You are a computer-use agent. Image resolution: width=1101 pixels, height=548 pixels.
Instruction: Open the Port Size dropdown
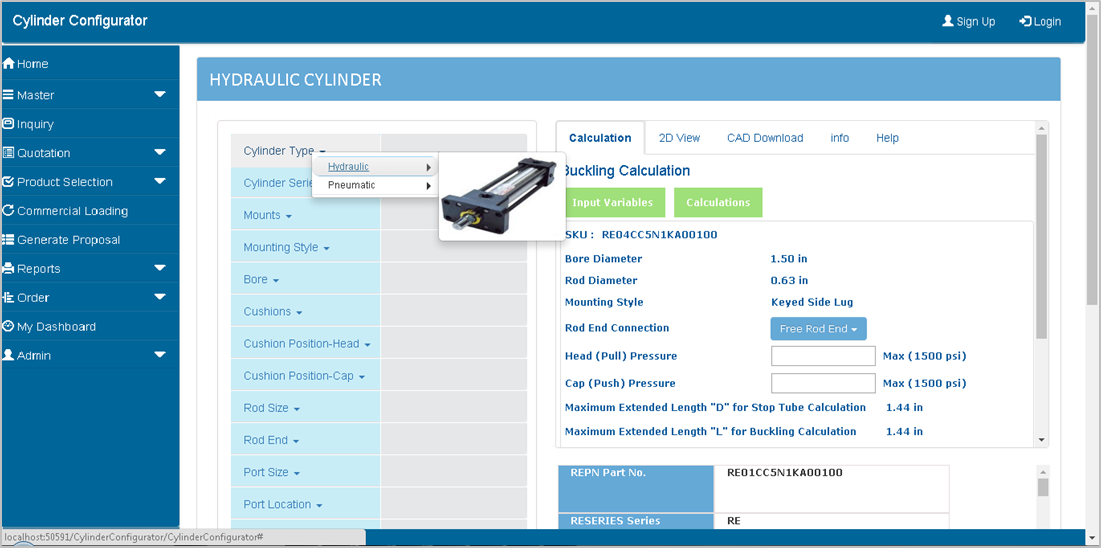[x=272, y=472]
